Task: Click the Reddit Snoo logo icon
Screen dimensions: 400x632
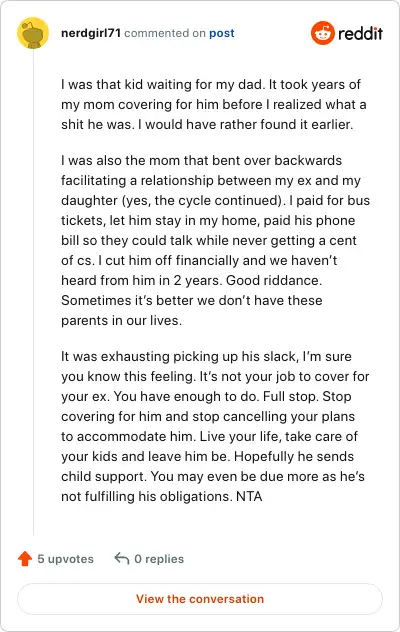Action: point(323,33)
